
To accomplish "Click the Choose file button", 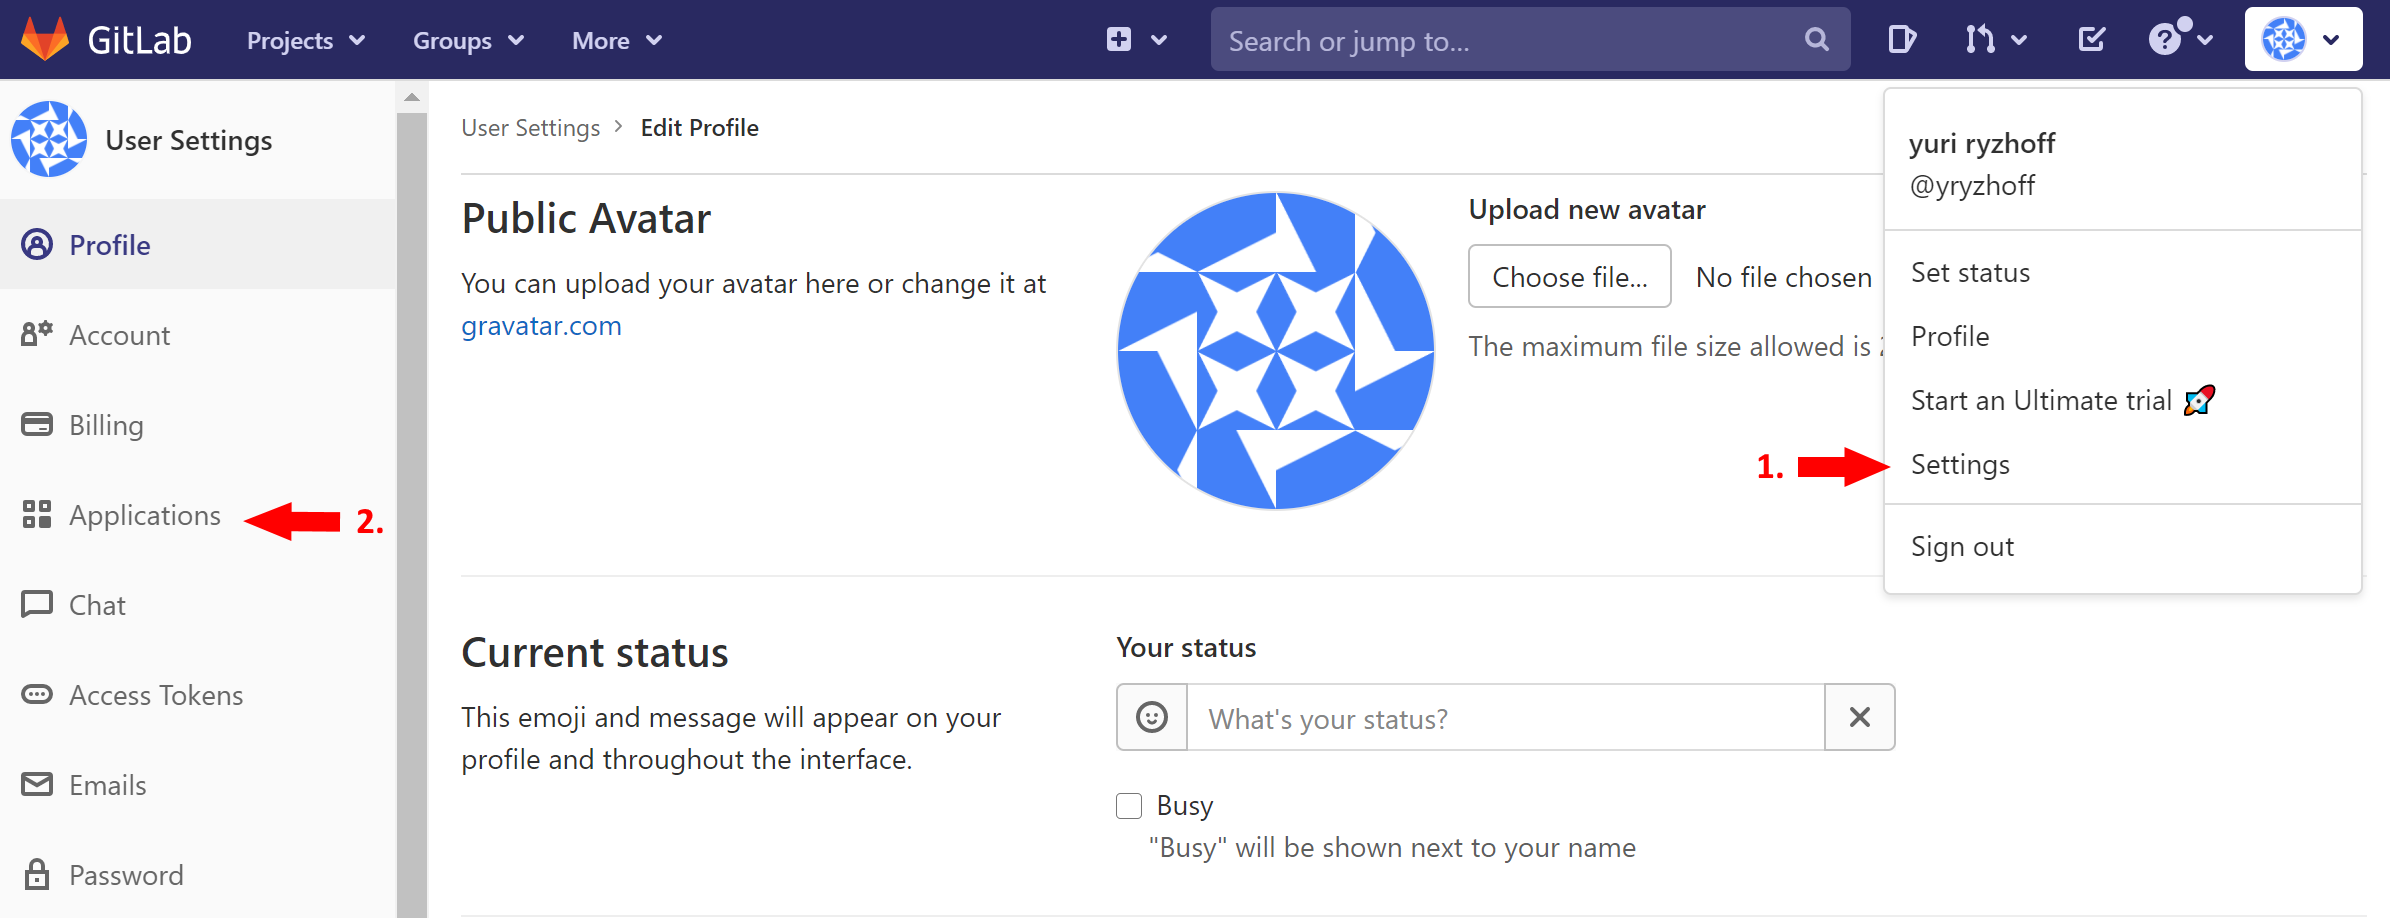I will coord(1569,277).
